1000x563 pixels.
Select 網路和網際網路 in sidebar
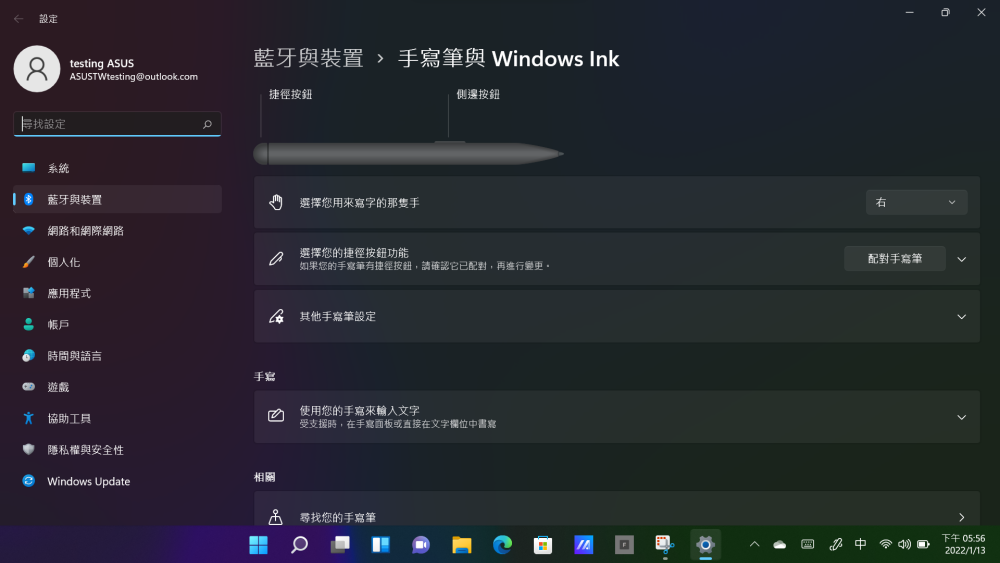point(85,231)
